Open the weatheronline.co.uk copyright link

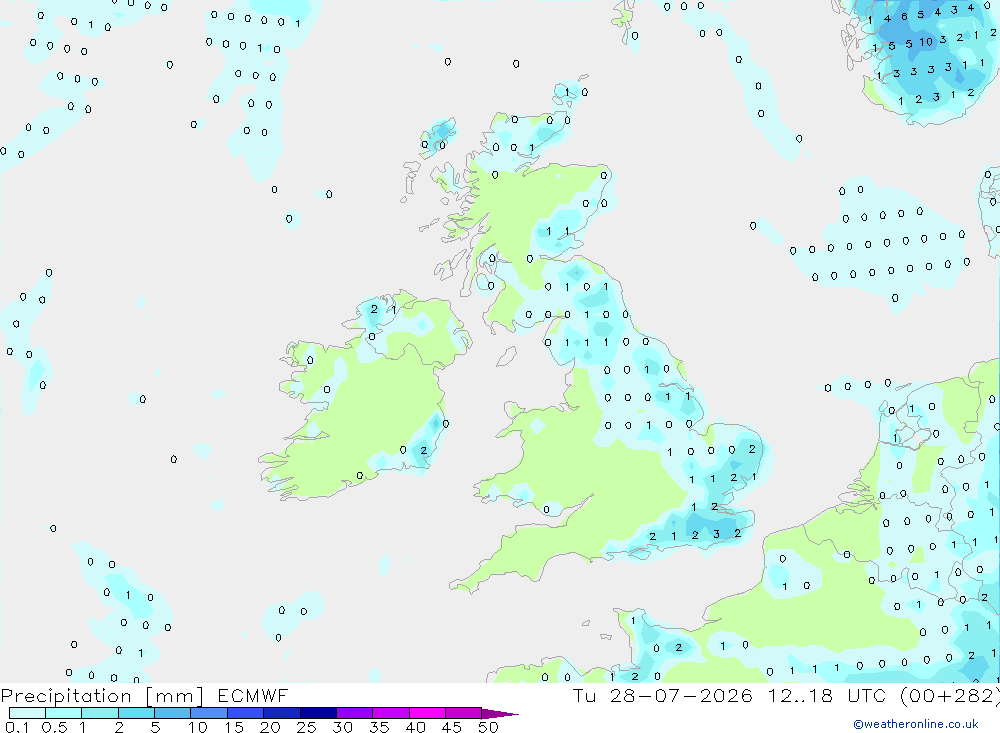click(916, 724)
